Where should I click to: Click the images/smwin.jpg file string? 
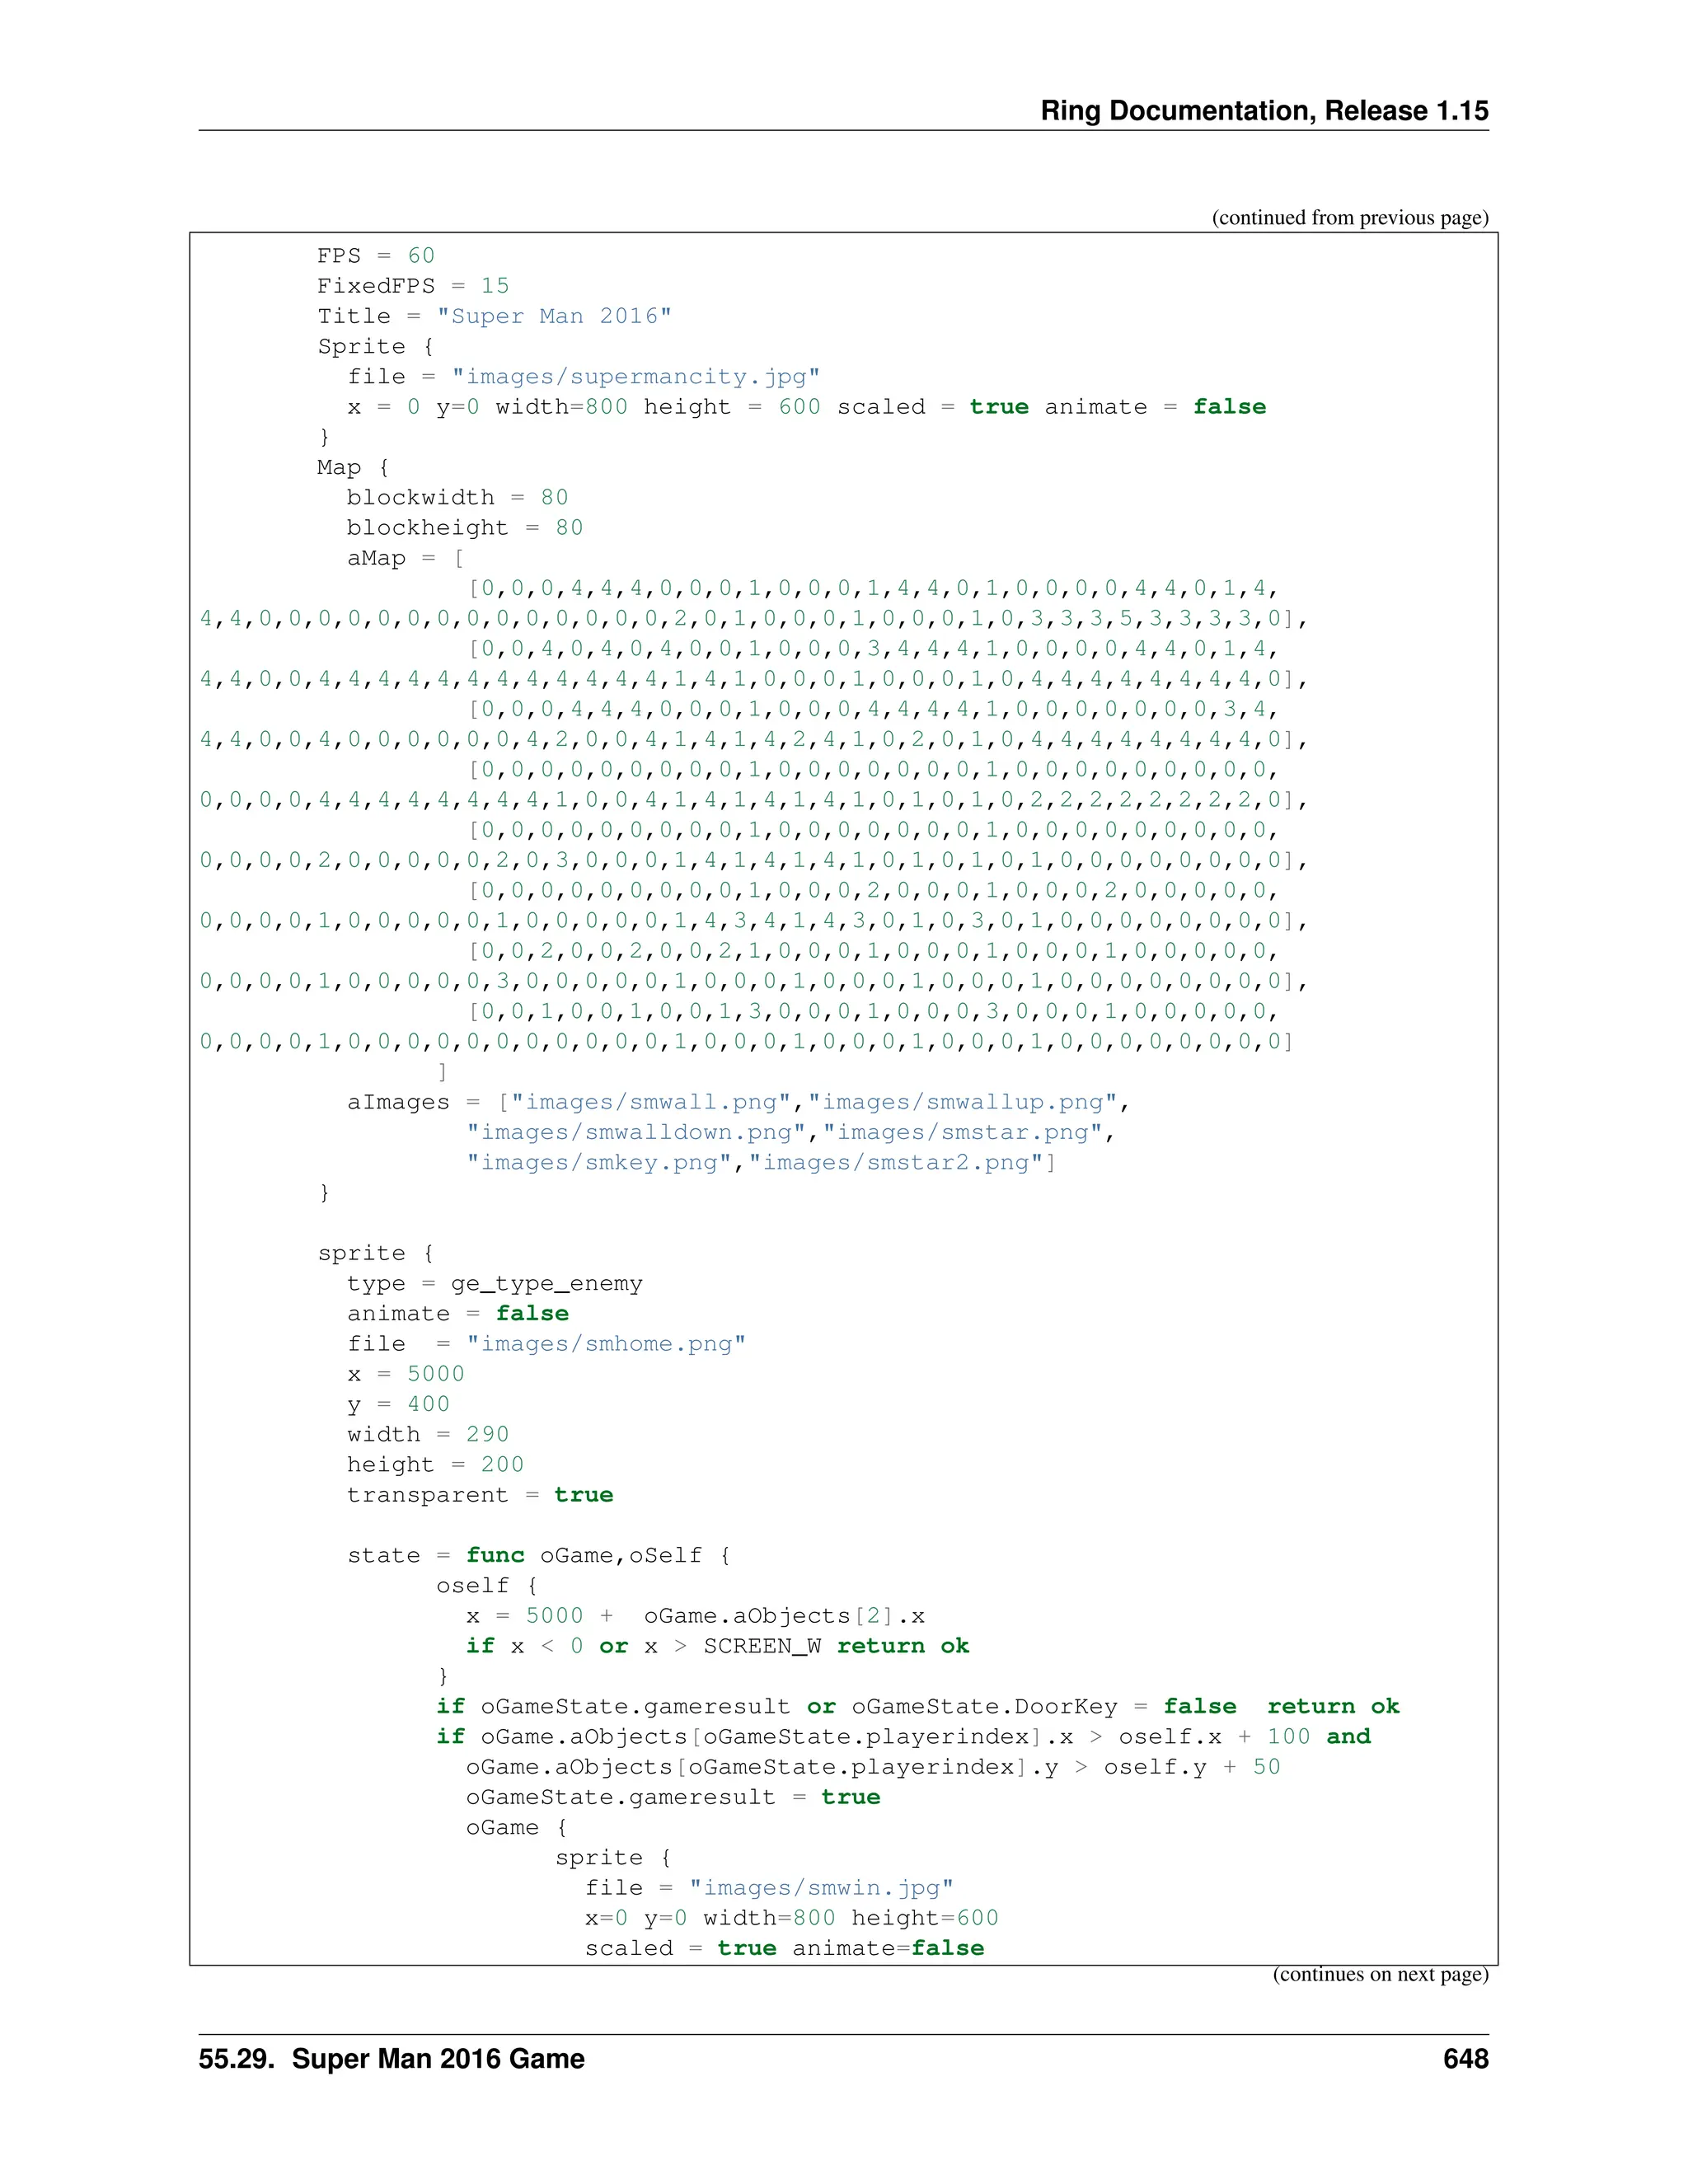(820, 1888)
